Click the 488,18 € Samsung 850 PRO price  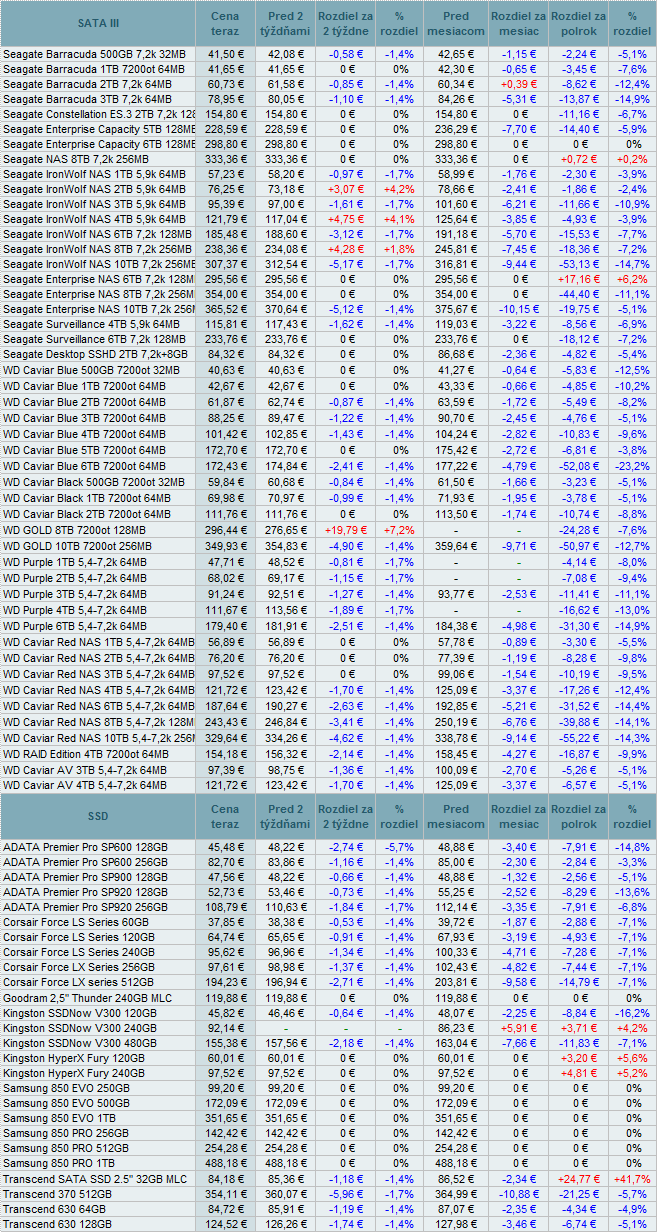(x=225, y=1162)
